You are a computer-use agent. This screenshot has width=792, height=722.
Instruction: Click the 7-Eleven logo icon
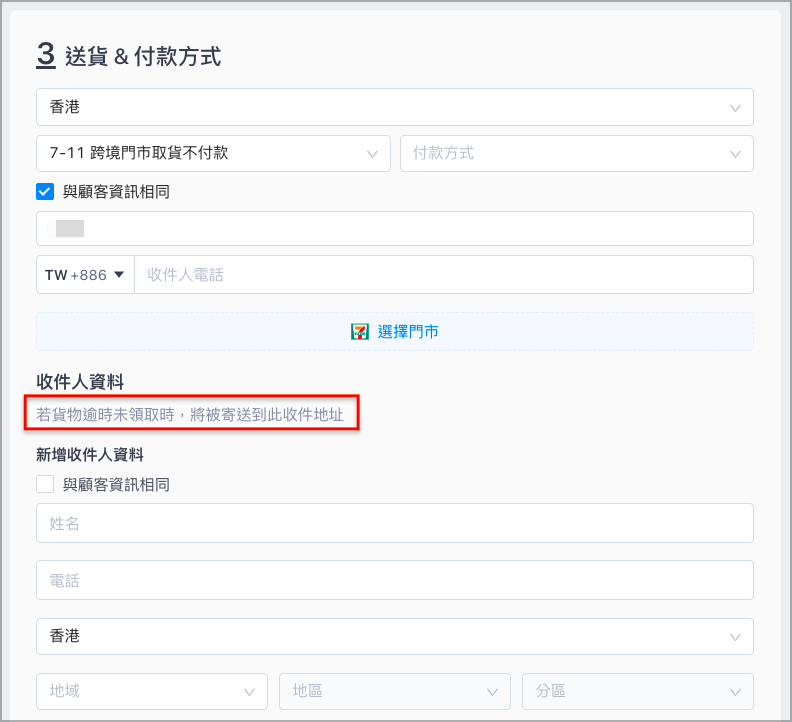tap(360, 332)
